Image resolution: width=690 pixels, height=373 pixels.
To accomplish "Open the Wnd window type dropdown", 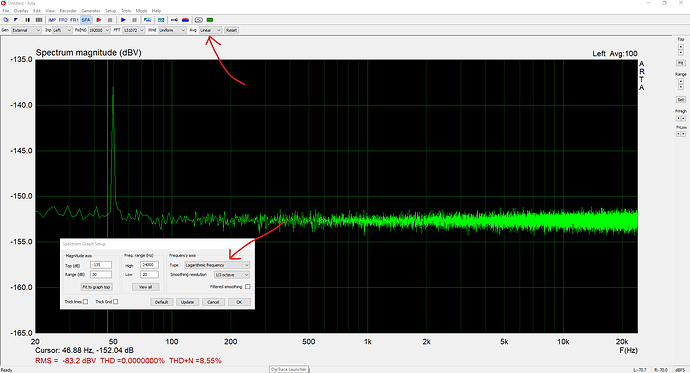I will (x=172, y=30).
